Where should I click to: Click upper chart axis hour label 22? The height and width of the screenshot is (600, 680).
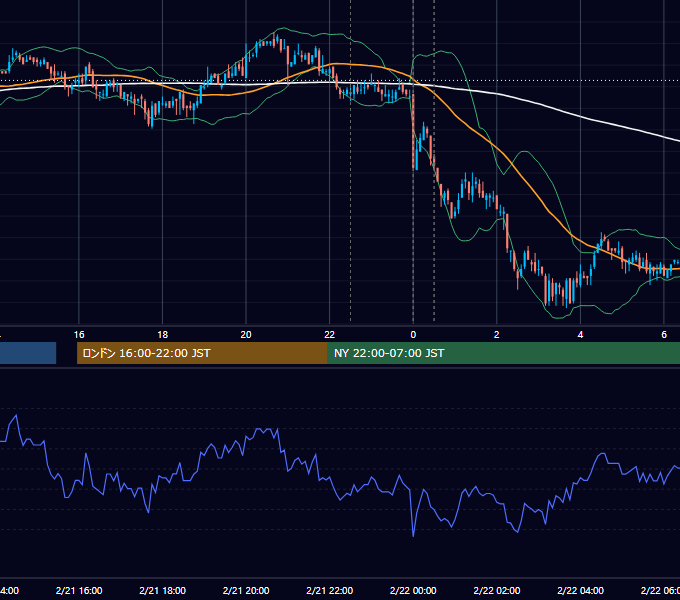tap(330, 335)
